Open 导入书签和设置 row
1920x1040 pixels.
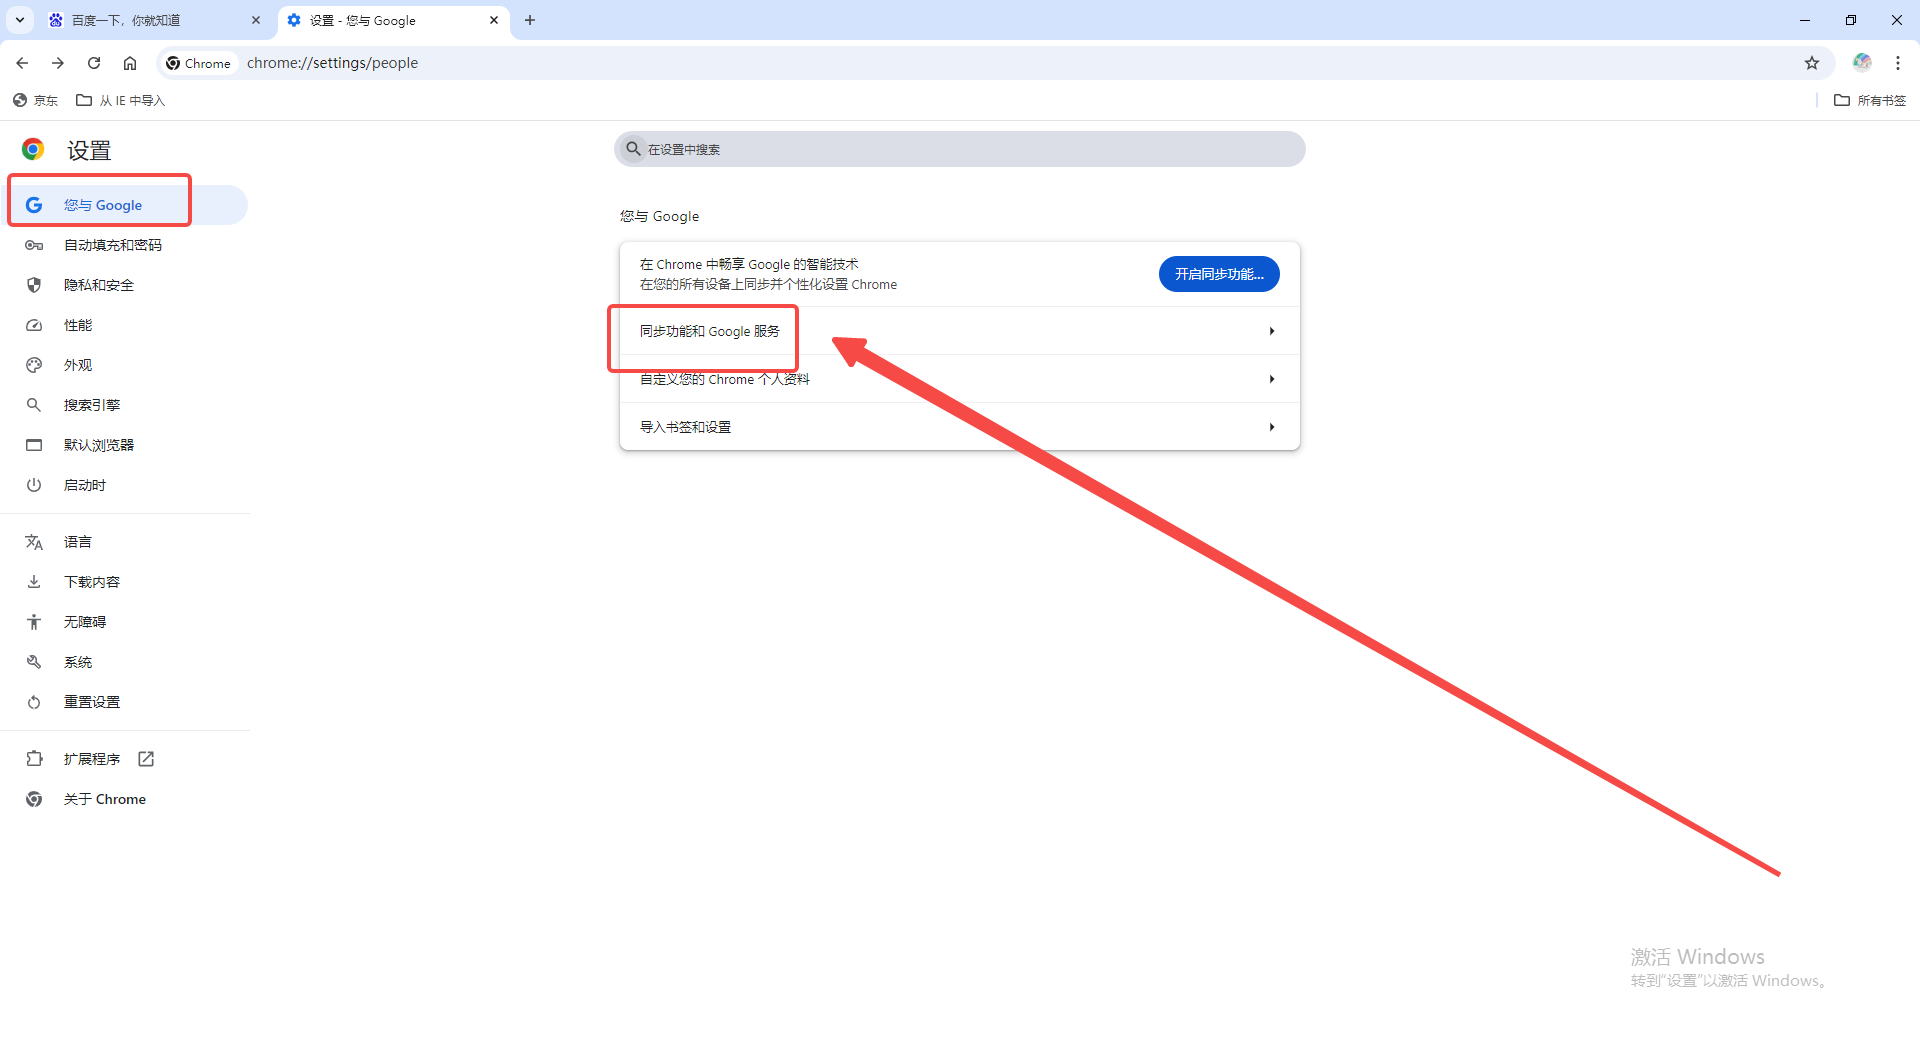[x=960, y=427]
